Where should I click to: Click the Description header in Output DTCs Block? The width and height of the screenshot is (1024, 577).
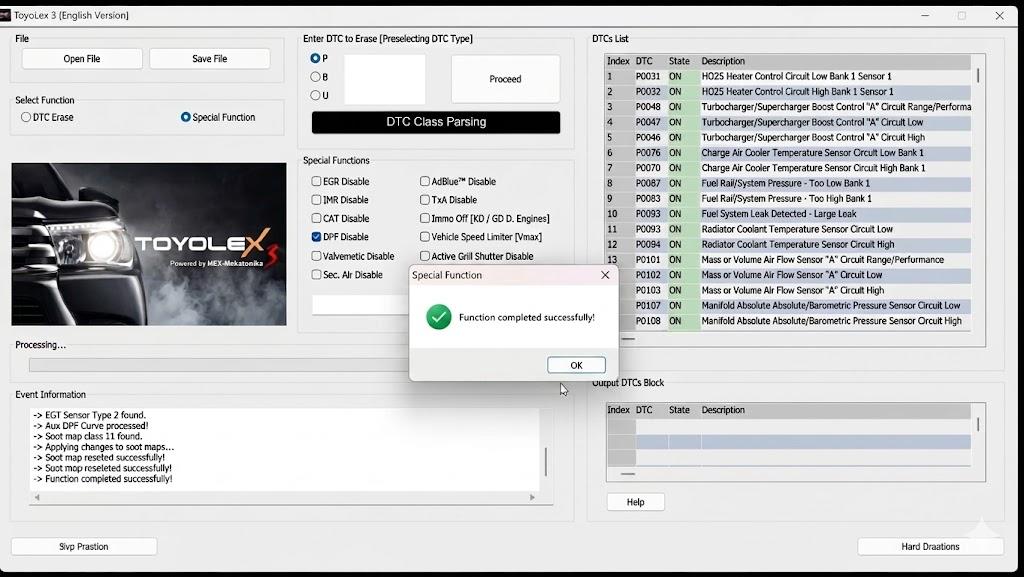tap(723, 410)
